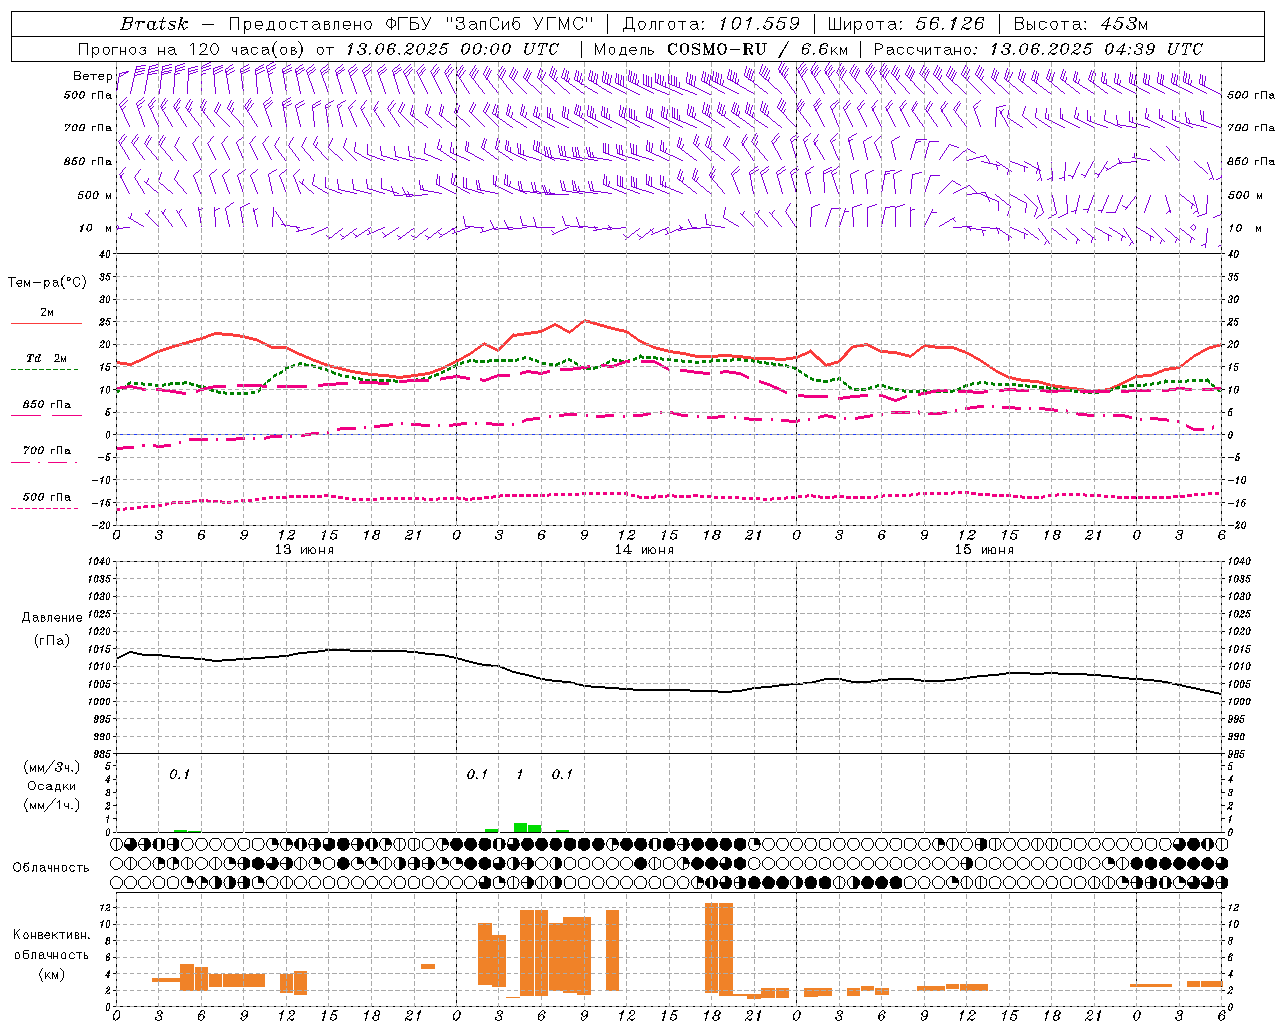
Task: Select the 'Широта: 56.126' latitude field
Action: [x=906, y=24]
